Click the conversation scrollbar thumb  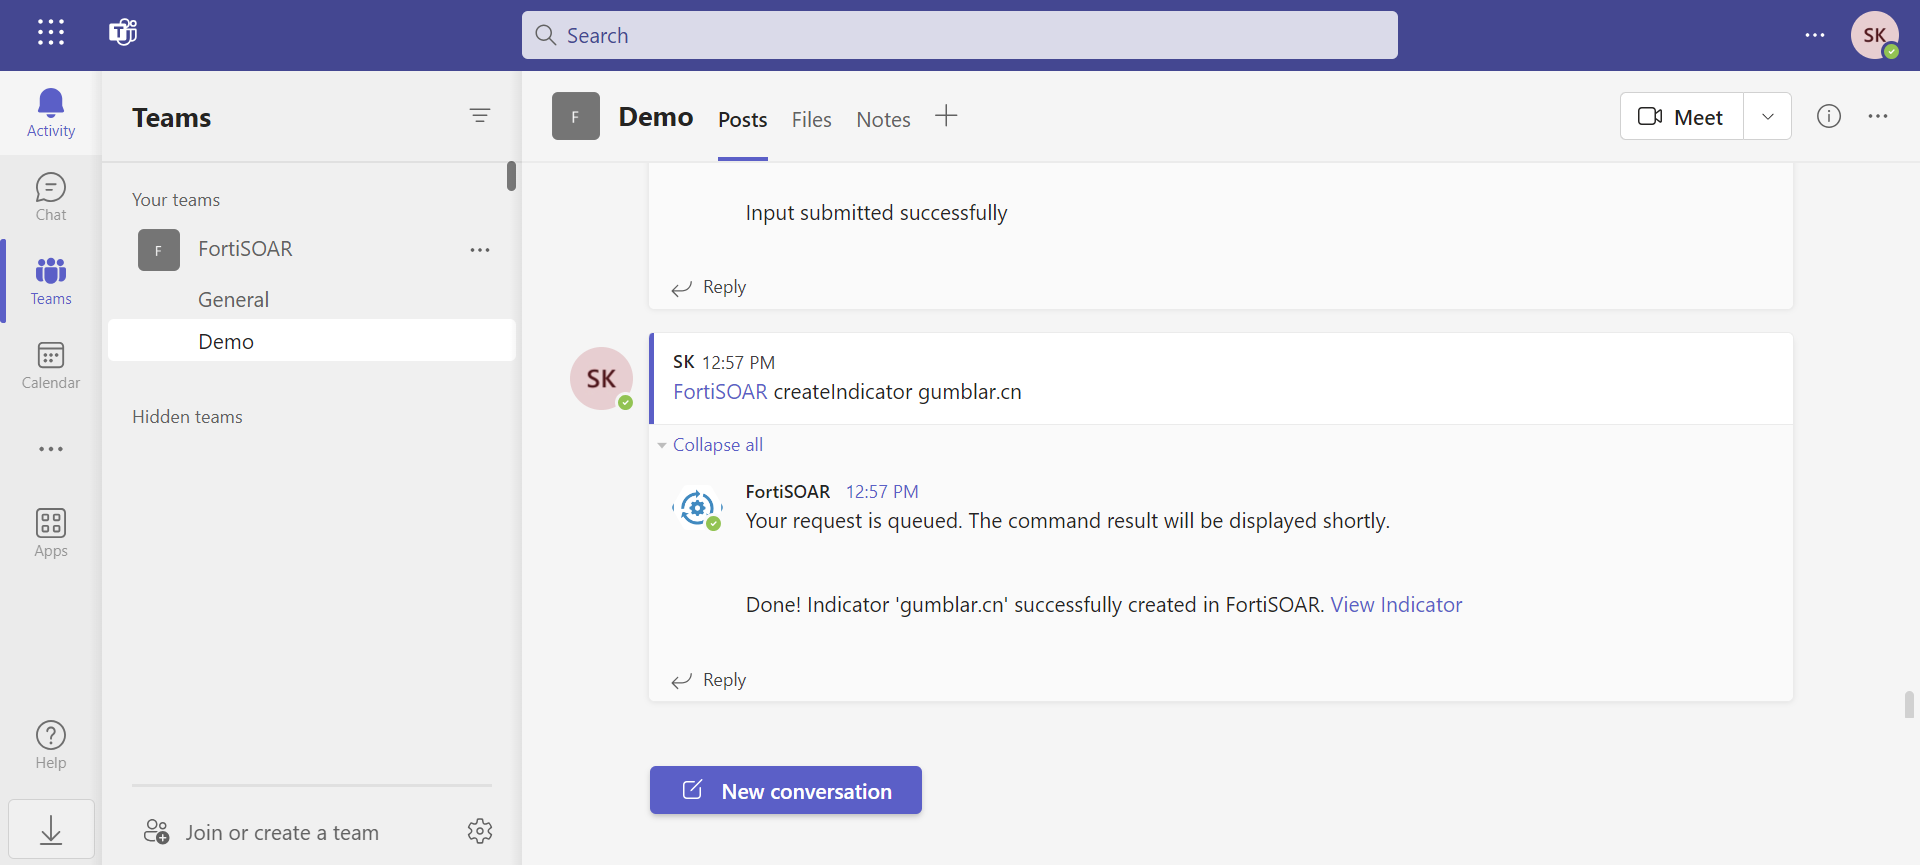1909,704
